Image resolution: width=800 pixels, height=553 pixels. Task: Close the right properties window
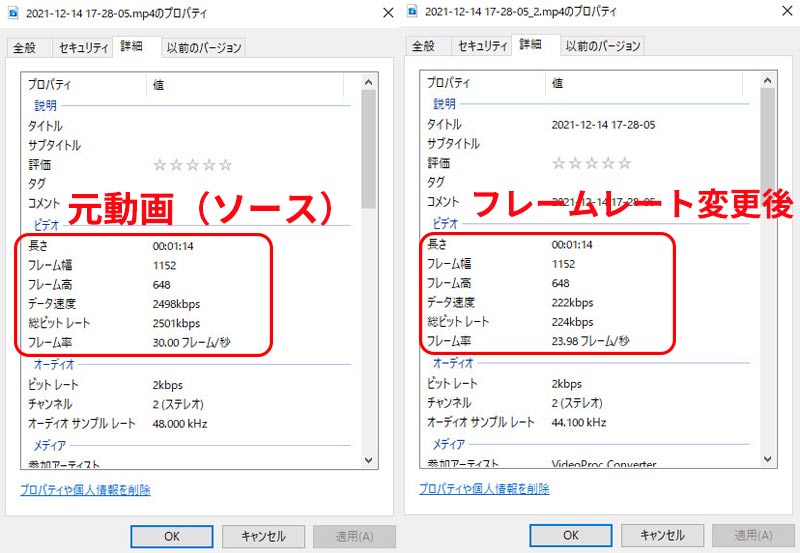(x=787, y=11)
